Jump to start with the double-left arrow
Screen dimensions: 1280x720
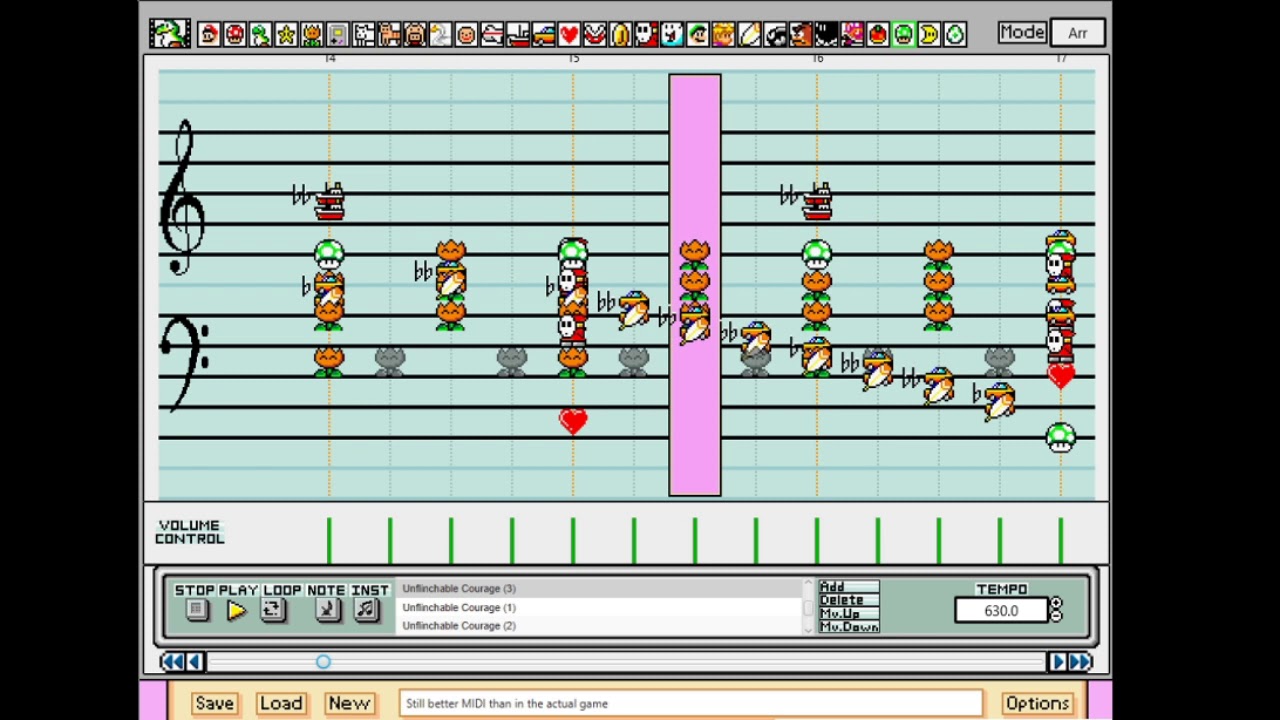172,661
